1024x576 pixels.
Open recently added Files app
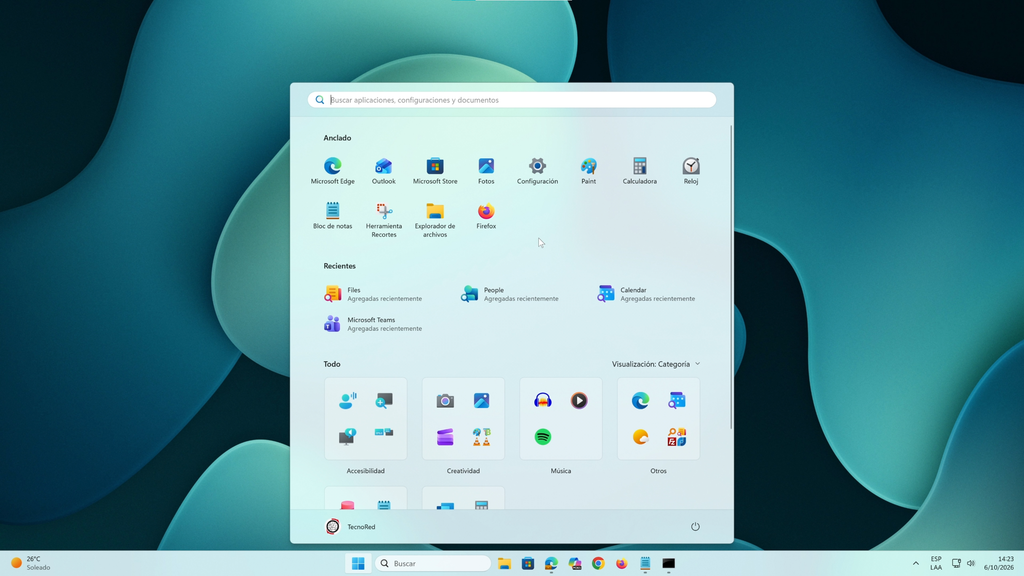click(373, 294)
